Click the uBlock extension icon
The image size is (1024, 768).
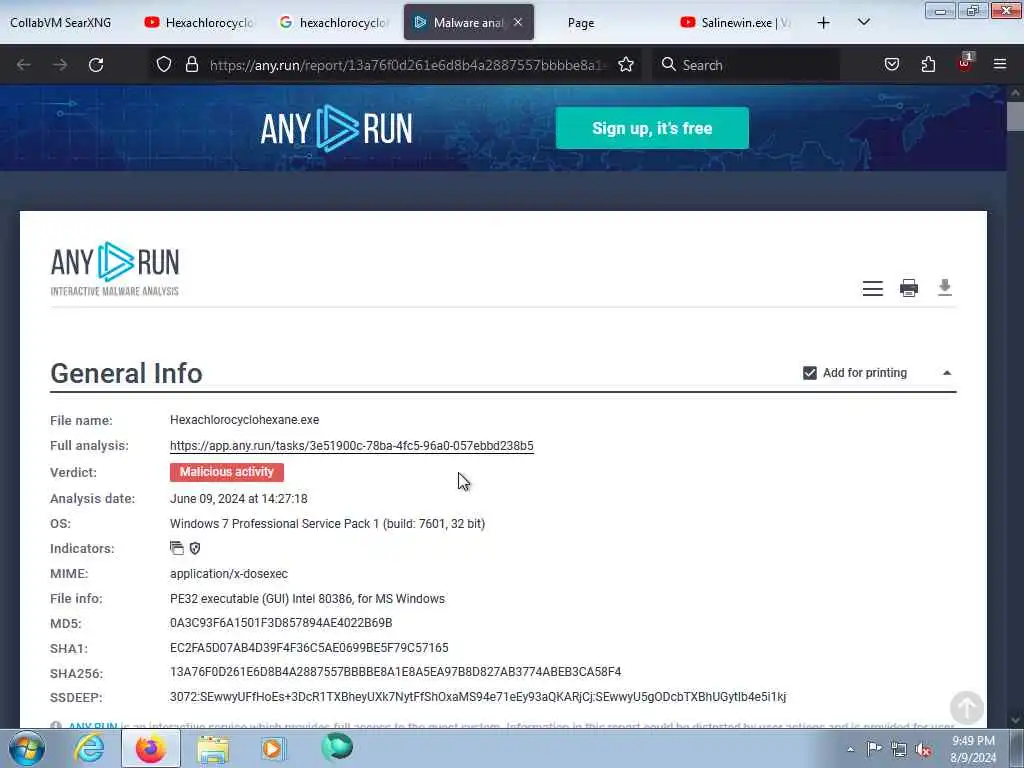pyautogui.click(x=965, y=63)
